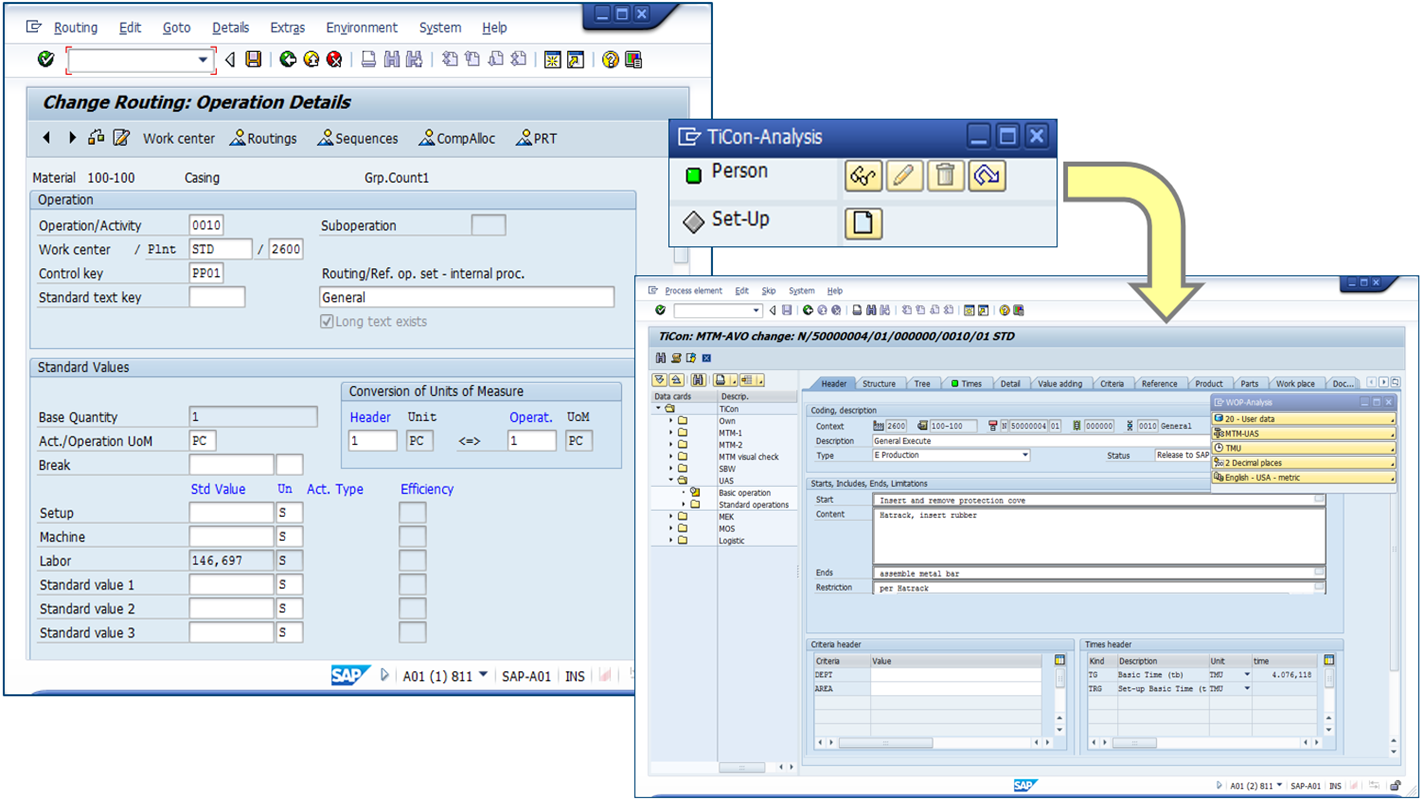
Task: Open the session dropdown A01 (1) 811
Action: (483, 675)
